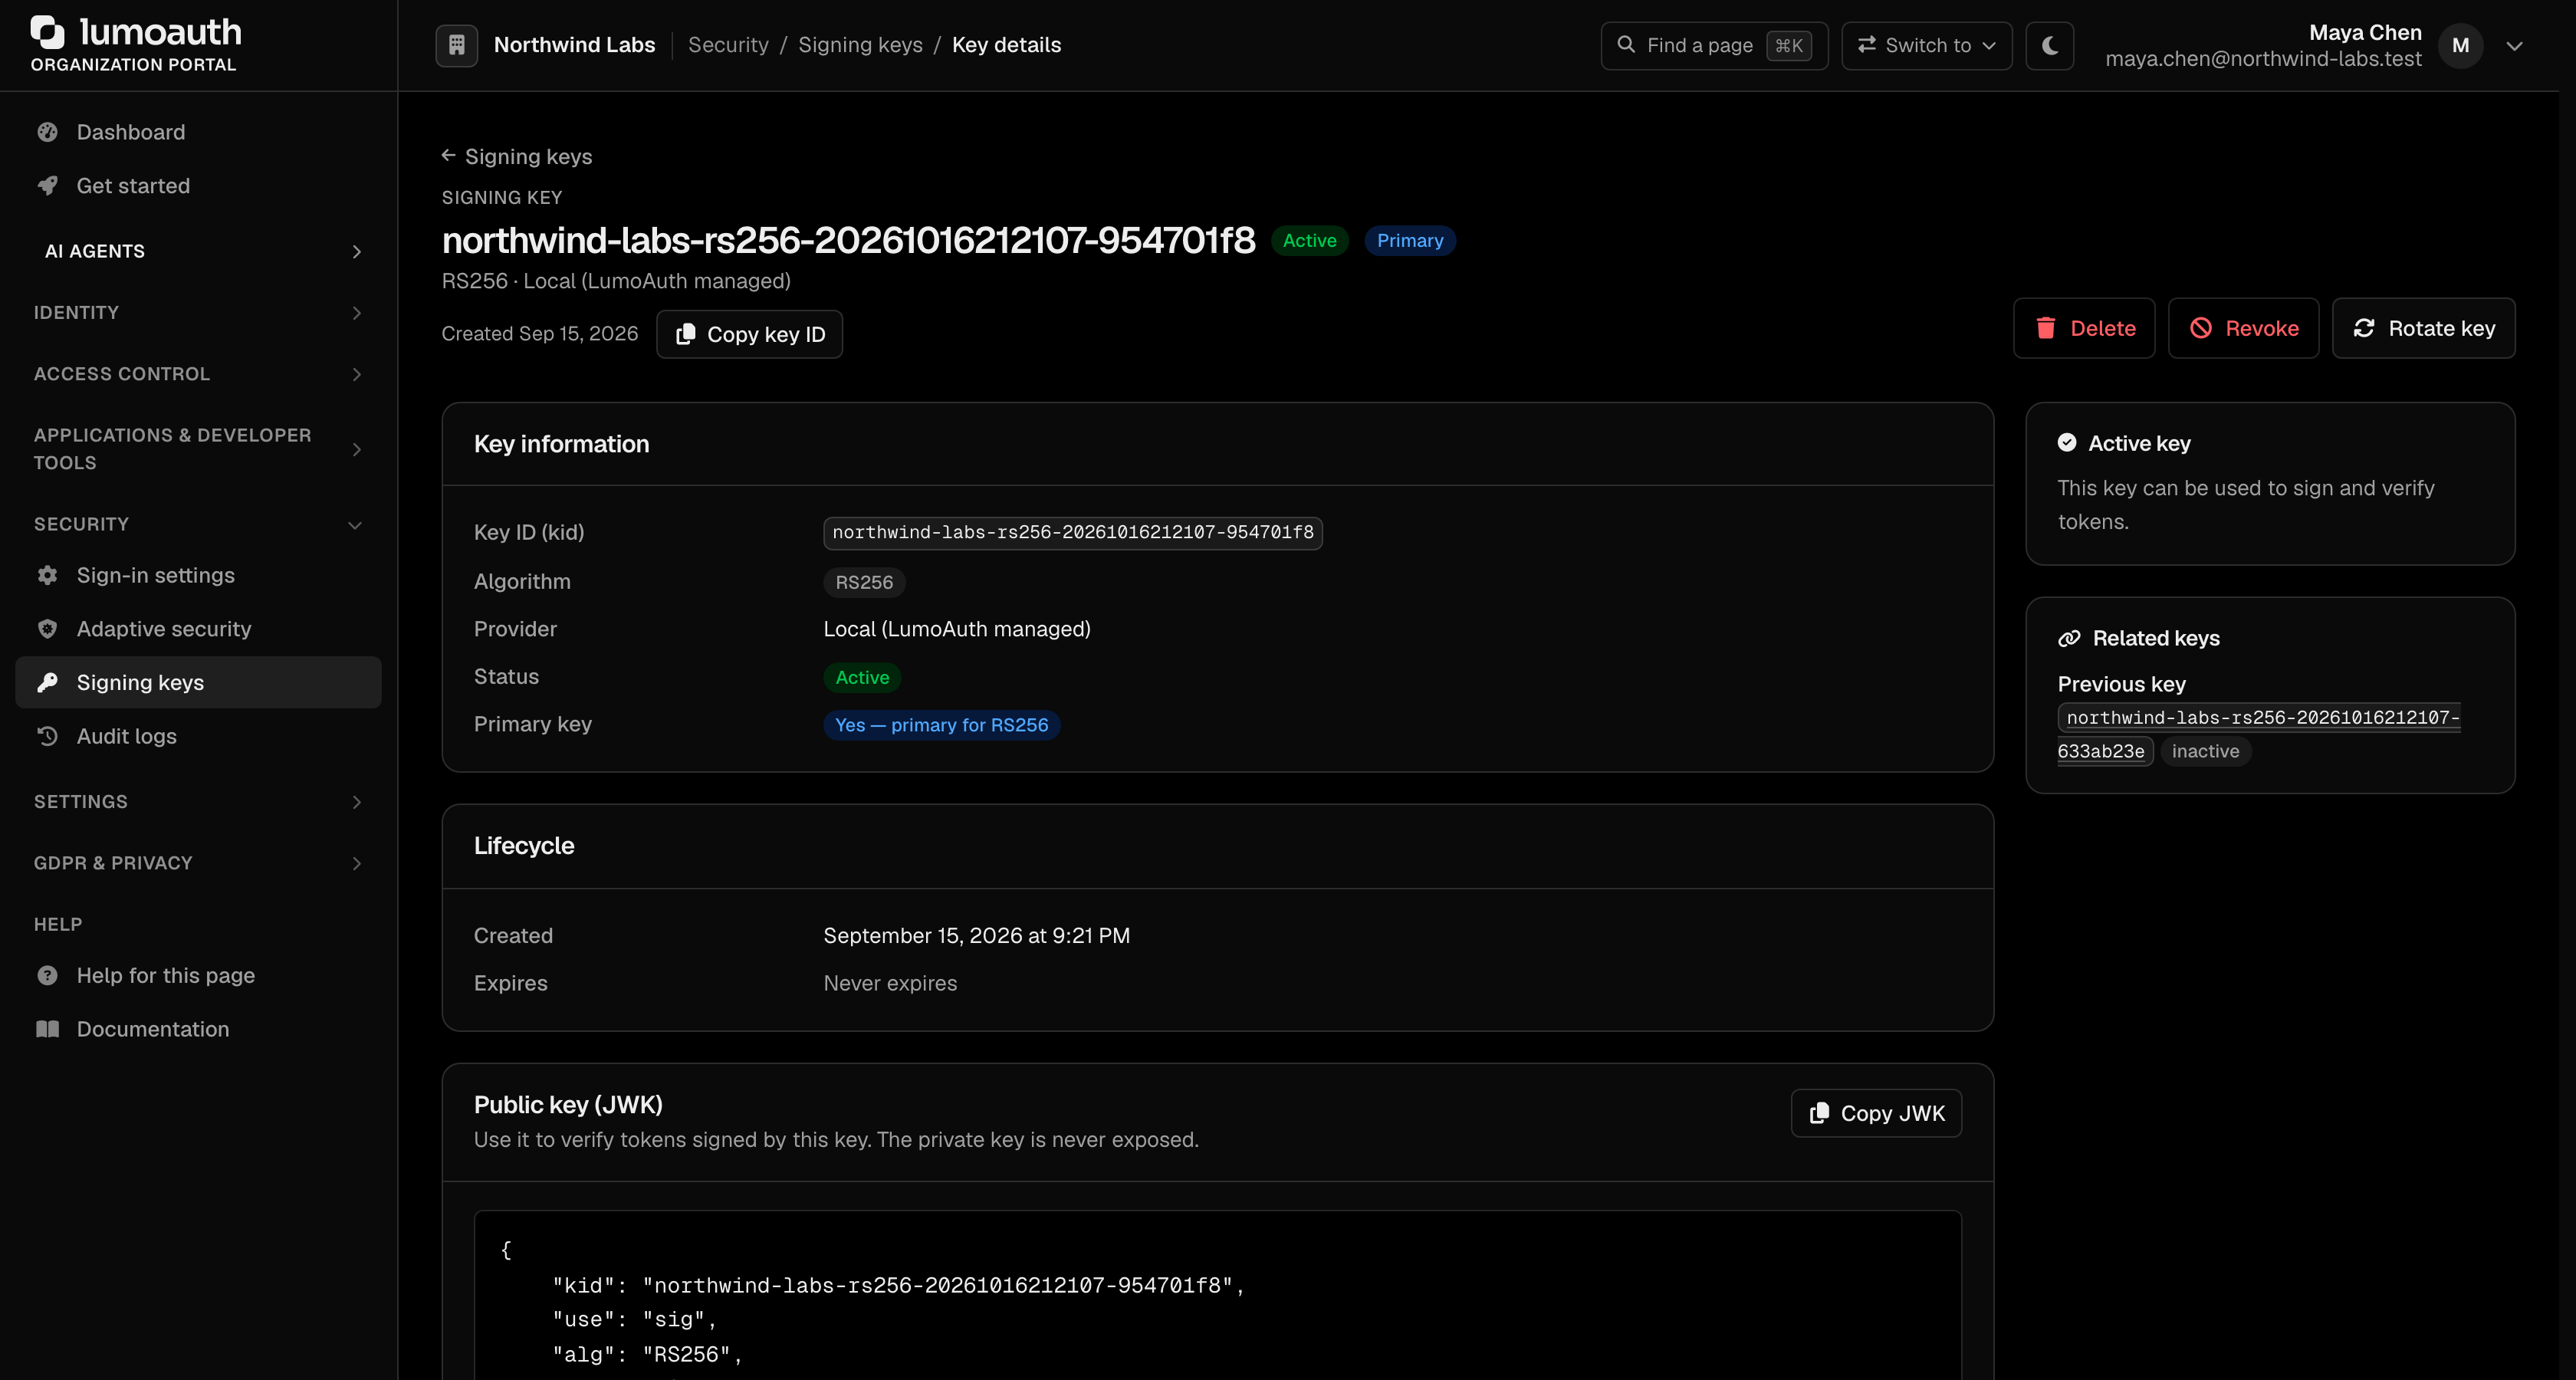Click the Delete button

pos(2084,328)
